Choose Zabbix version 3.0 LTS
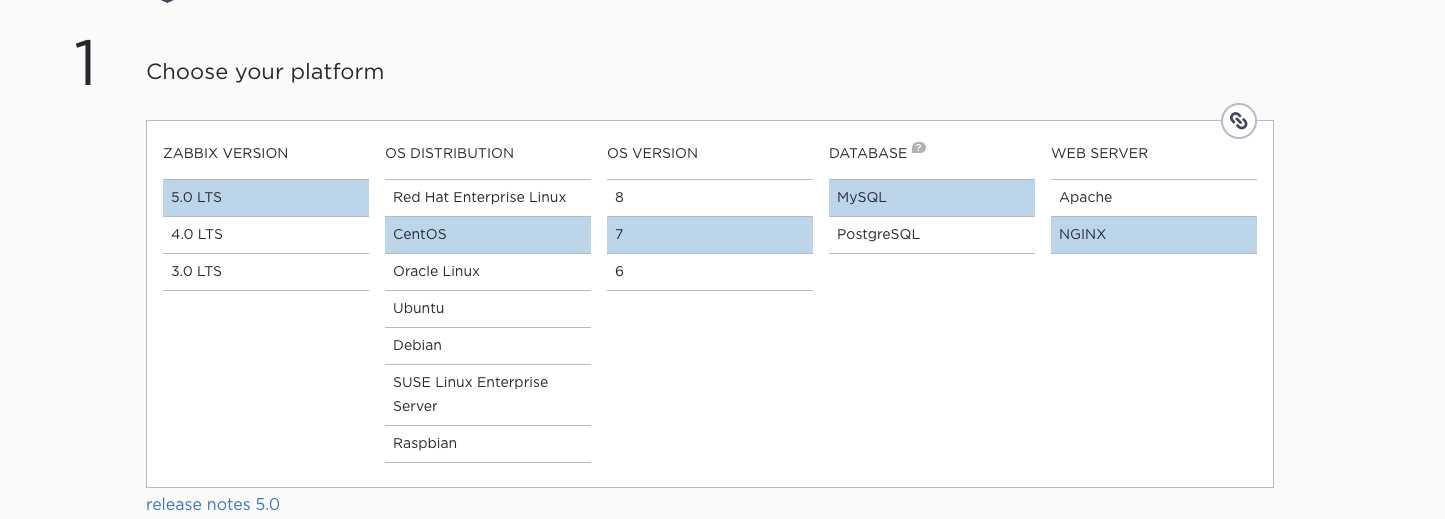Screen dimensions: 1445x519 266,272
